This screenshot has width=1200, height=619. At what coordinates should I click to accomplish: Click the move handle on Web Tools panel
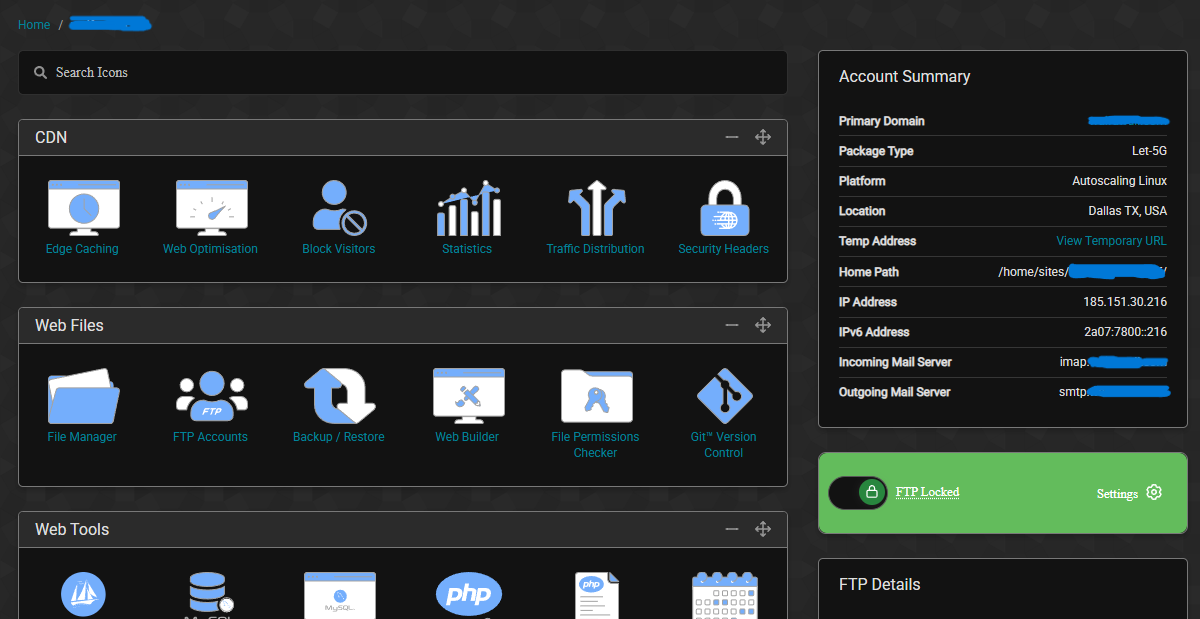pyautogui.click(x=763, y=529)
